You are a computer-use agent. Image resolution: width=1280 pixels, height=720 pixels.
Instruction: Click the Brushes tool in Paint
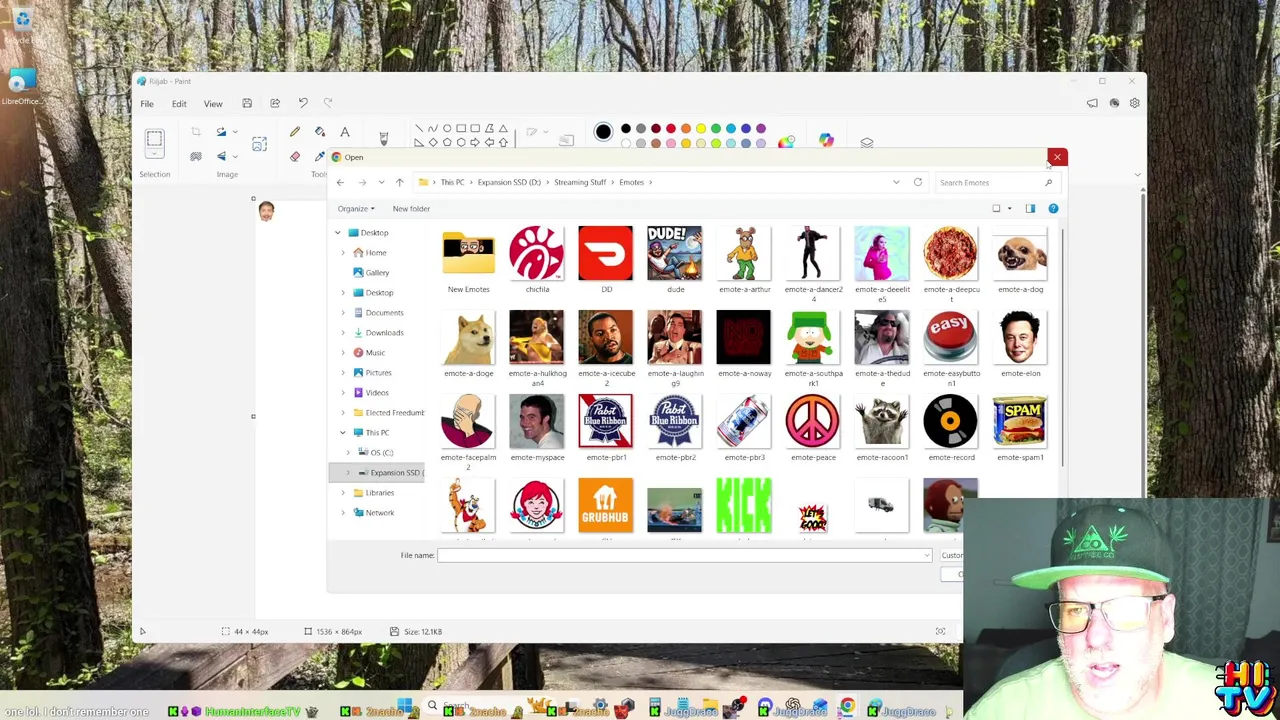(x=383, y=138)
